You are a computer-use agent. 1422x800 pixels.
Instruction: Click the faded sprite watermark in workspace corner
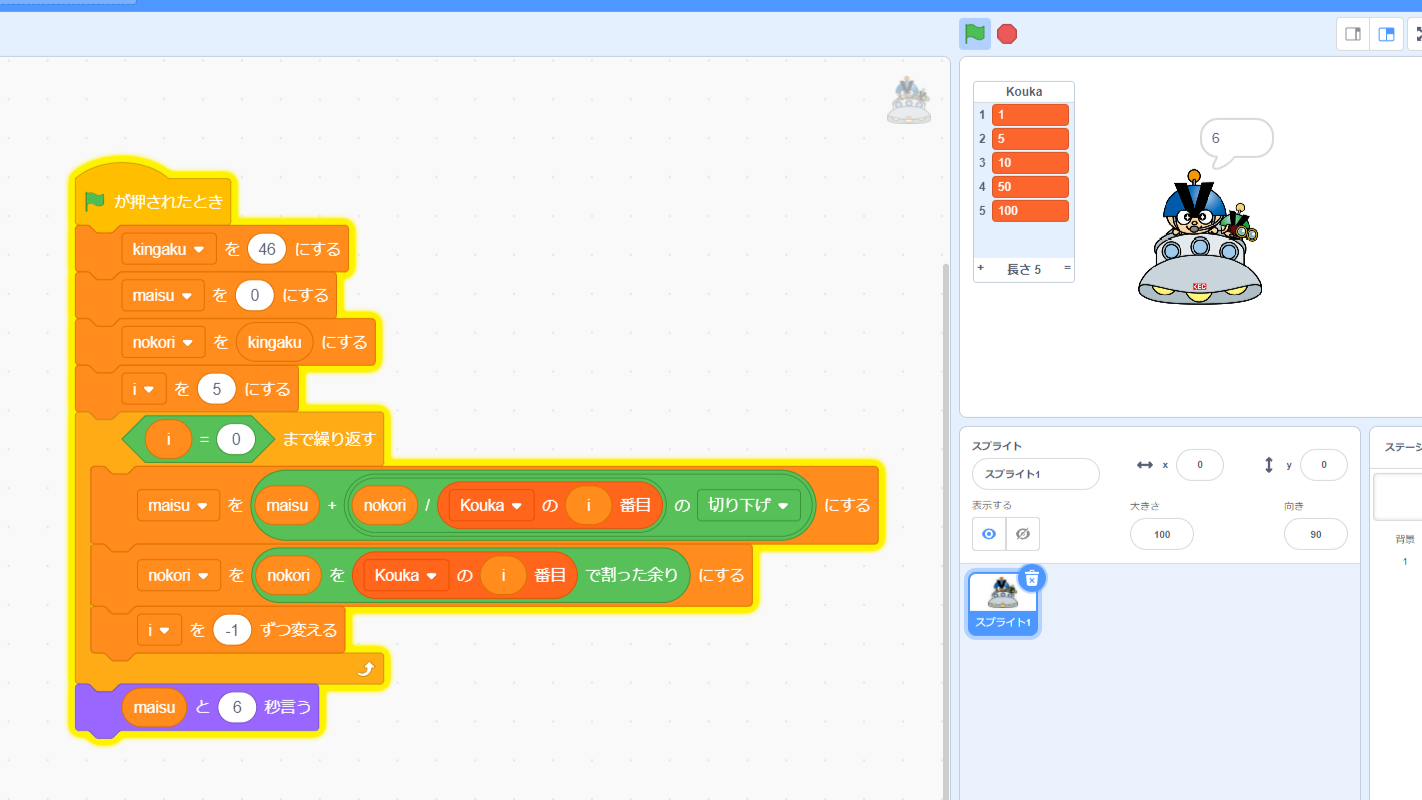click(908, 100)
